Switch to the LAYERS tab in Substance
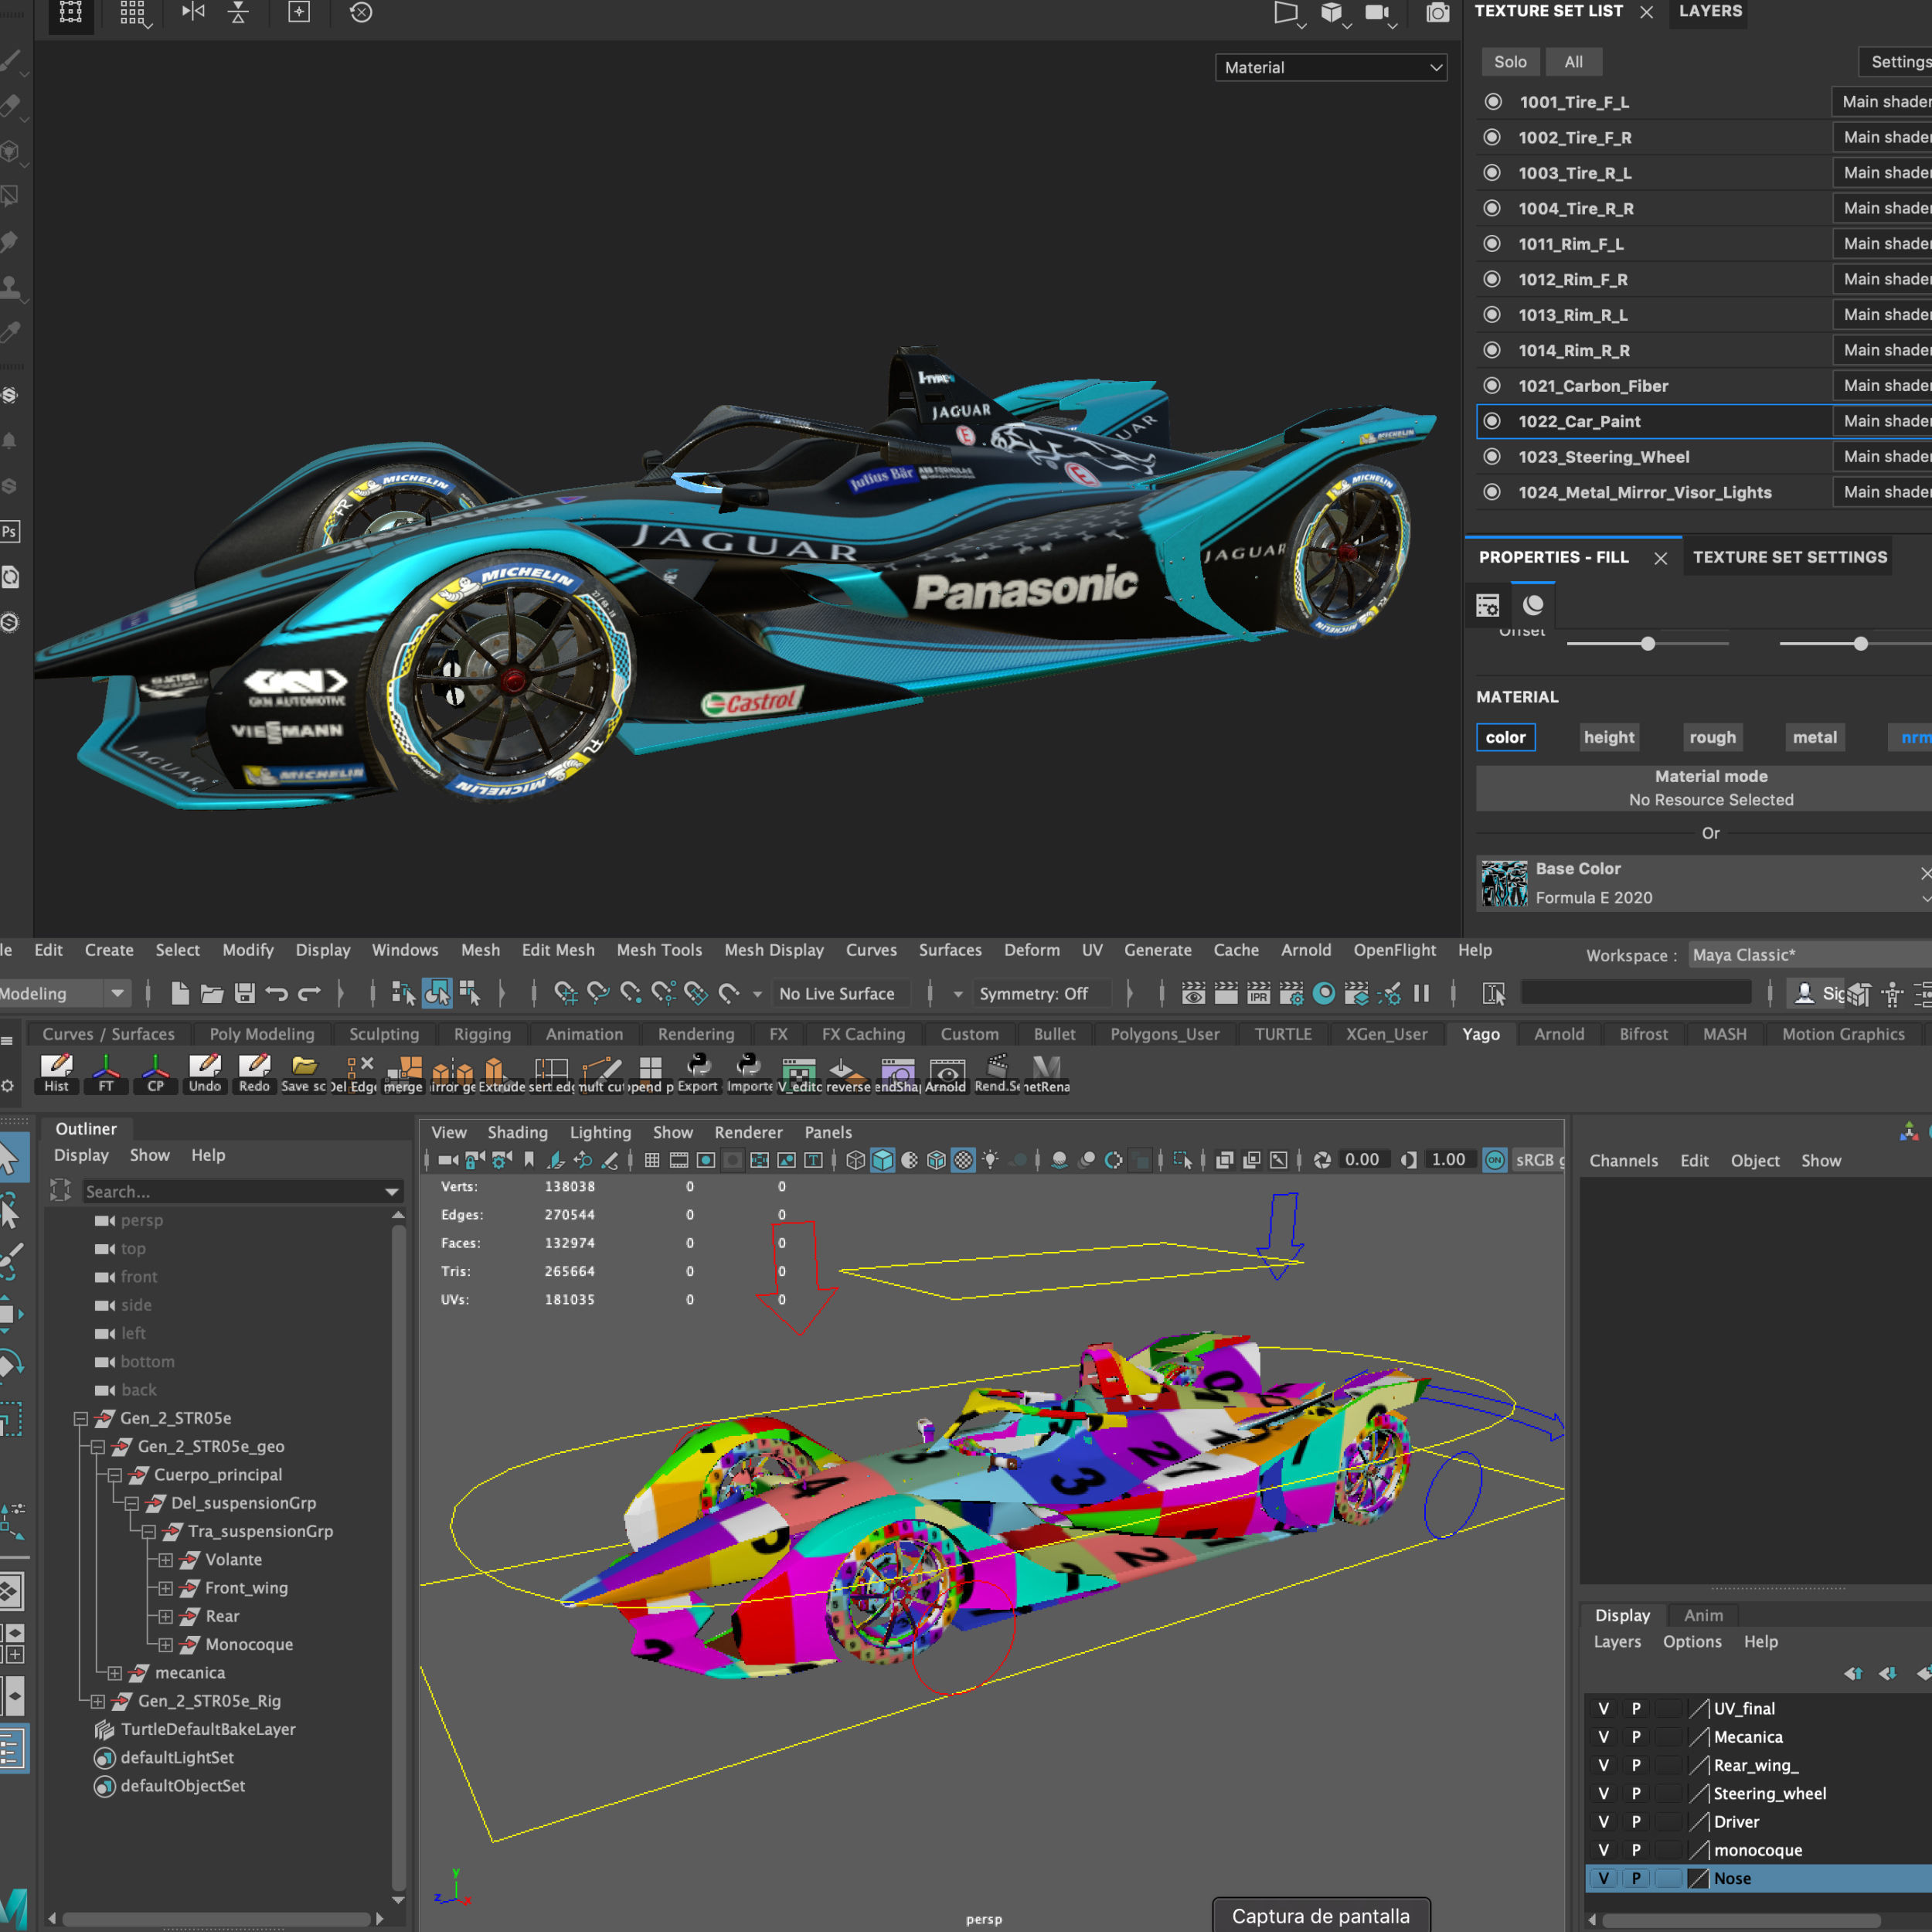Image resolution: width=1932 pixels, height=1932 pixels. point(1710,11)
